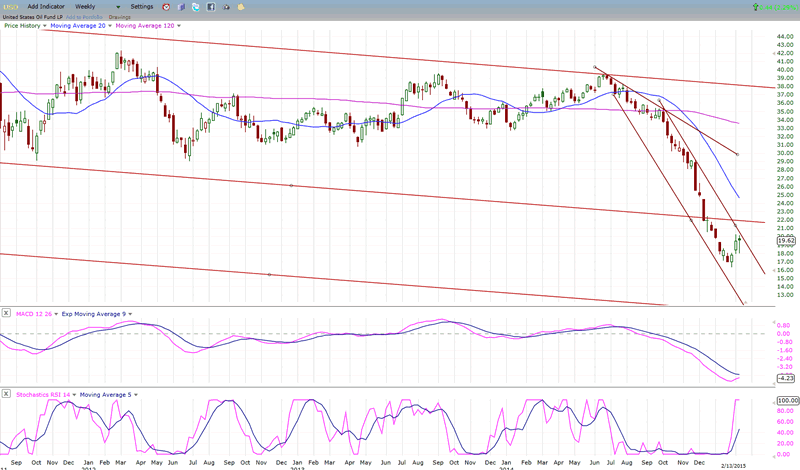Viewport: 800px width, 470px height.
Task: Click the Moving Average 20 label
Action: point(78,26)
